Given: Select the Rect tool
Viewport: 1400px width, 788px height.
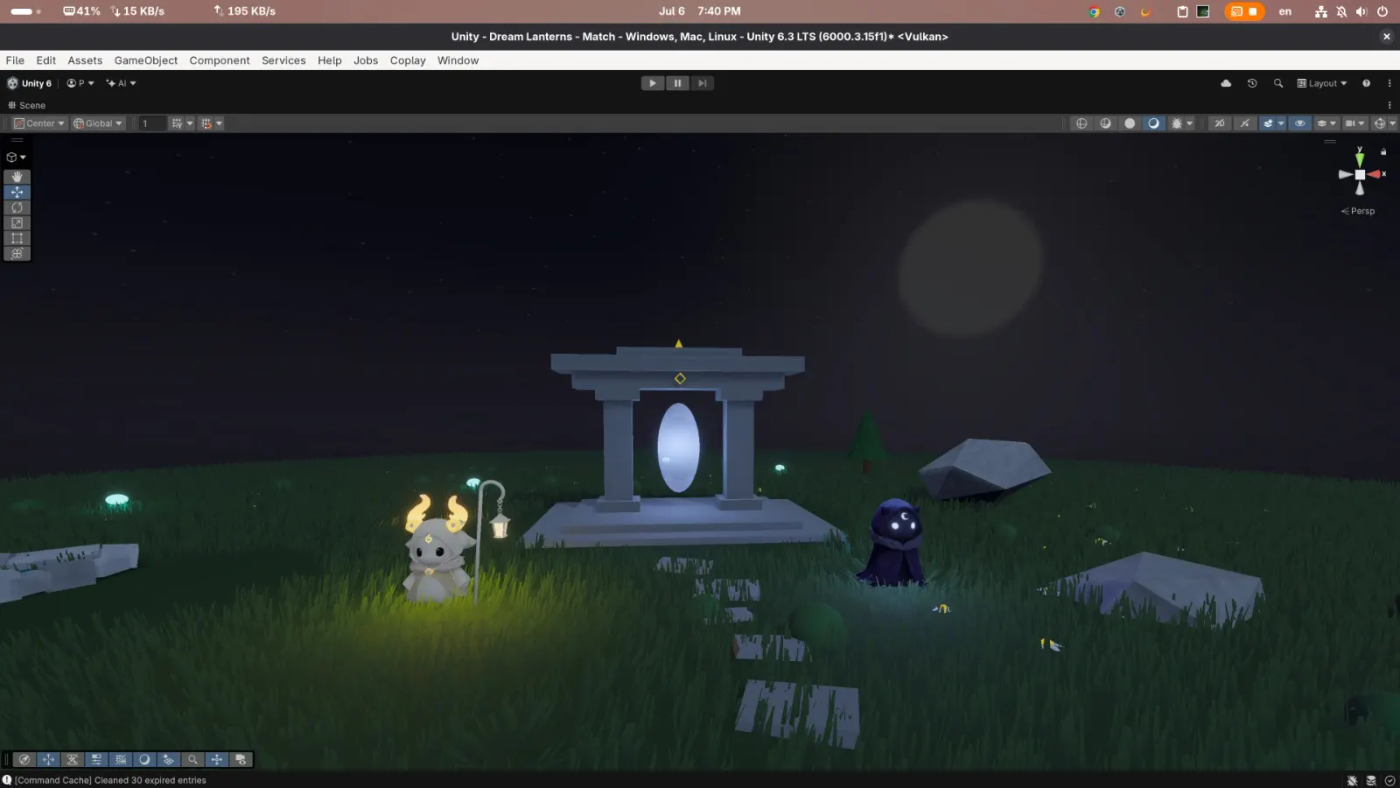Looking at the screenshot, I should [x=17, y=238].
